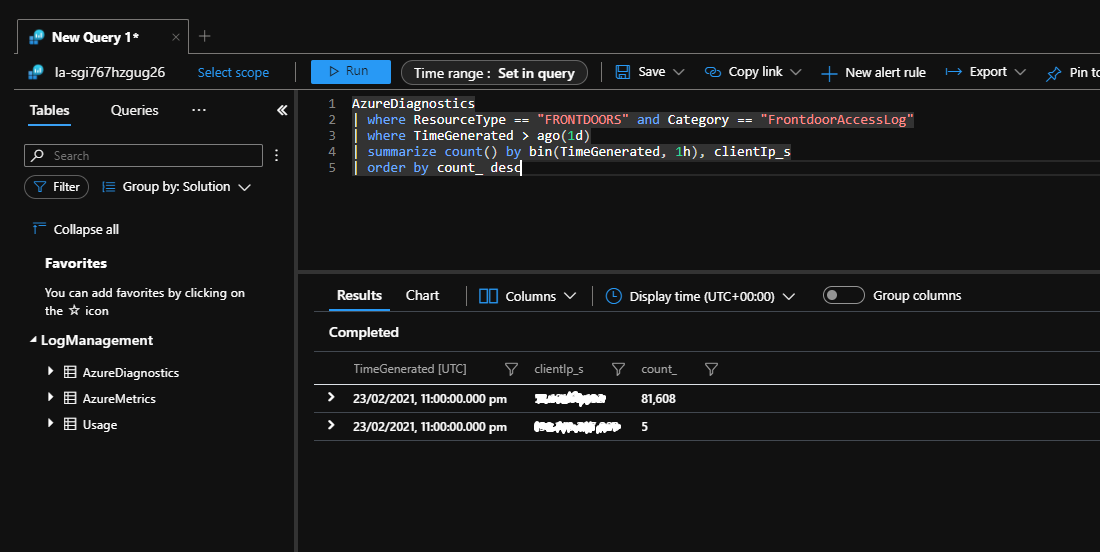
Task: Open the vertical ellipsis next to Search
Action: [276, 155]
